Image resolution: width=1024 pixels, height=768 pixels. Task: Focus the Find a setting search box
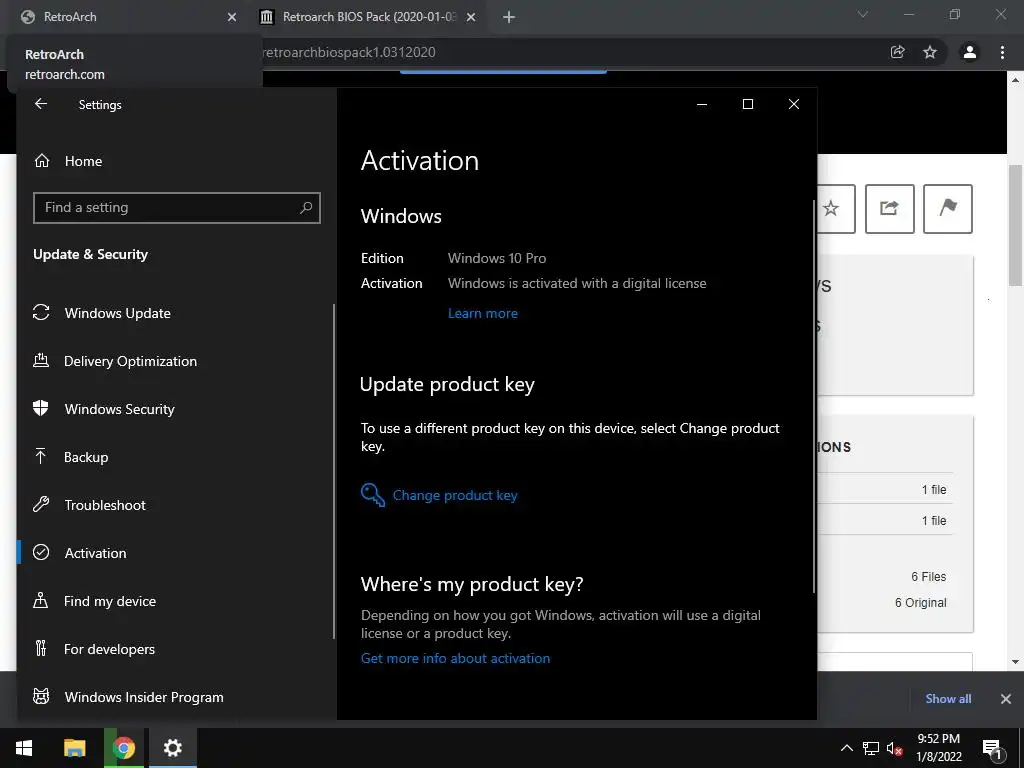click(x=176, y=208)
